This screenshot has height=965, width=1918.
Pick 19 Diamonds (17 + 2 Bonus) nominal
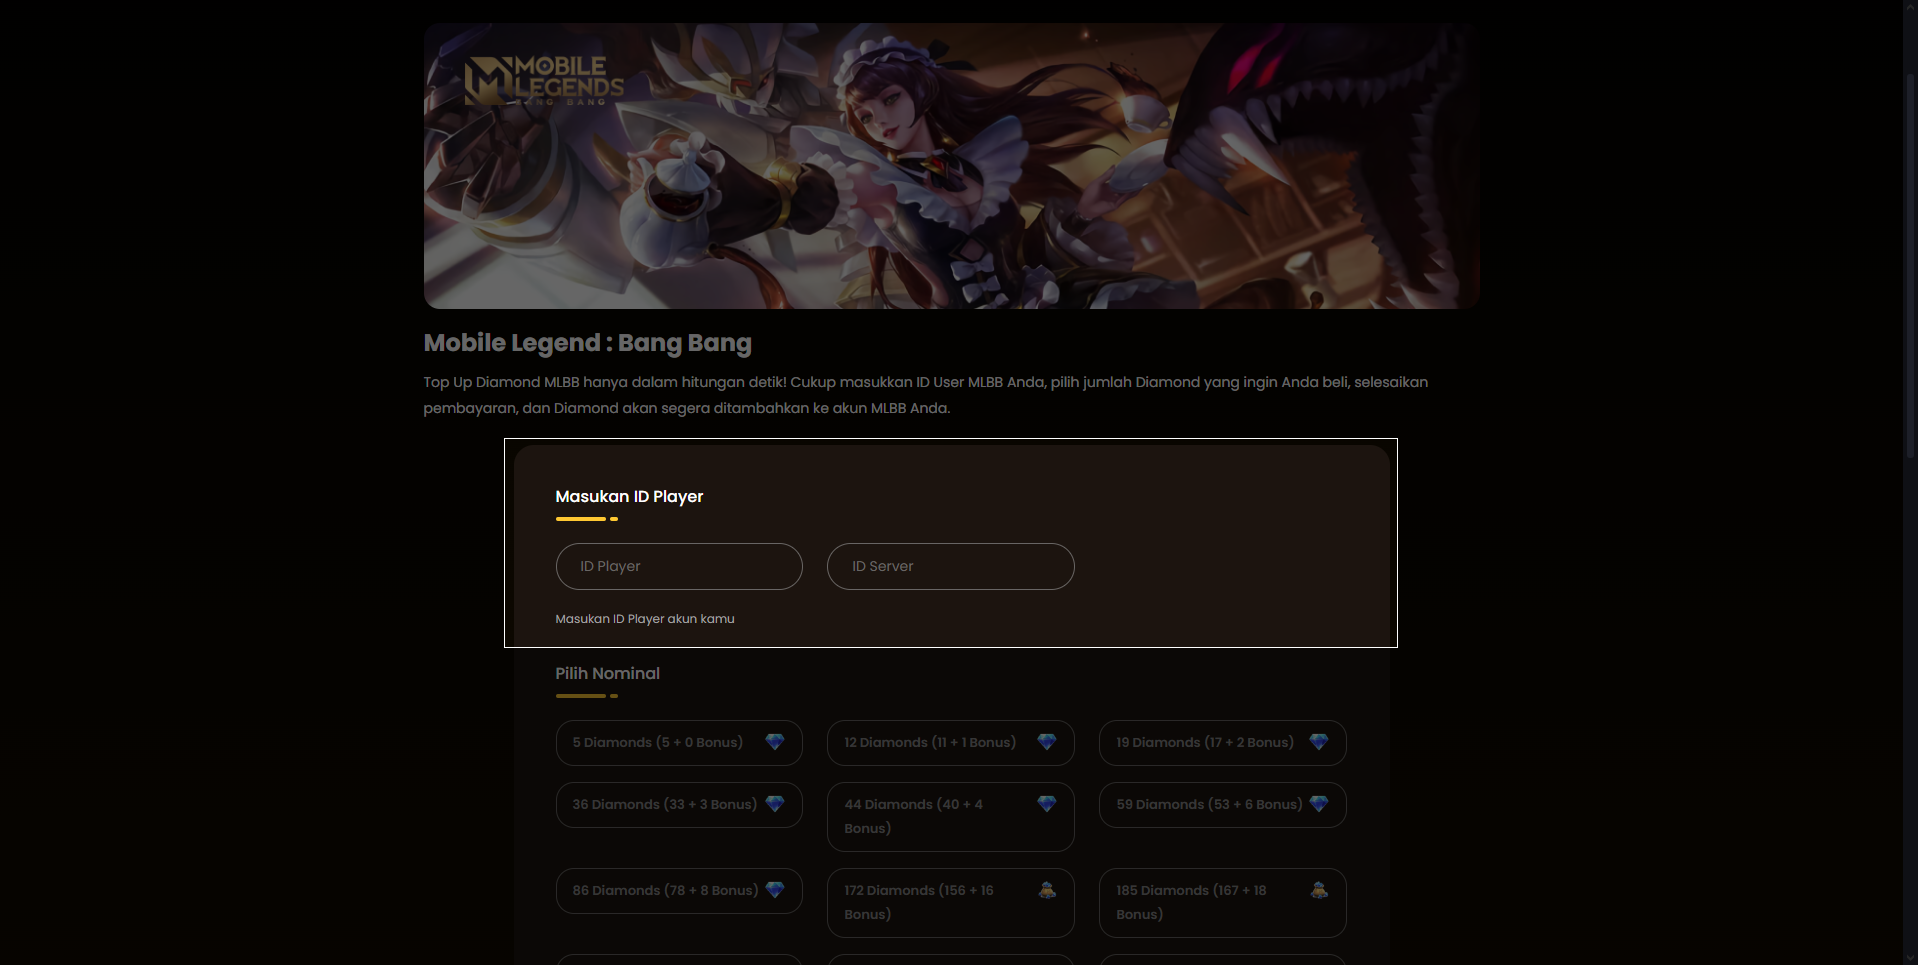click(1223, 743)
